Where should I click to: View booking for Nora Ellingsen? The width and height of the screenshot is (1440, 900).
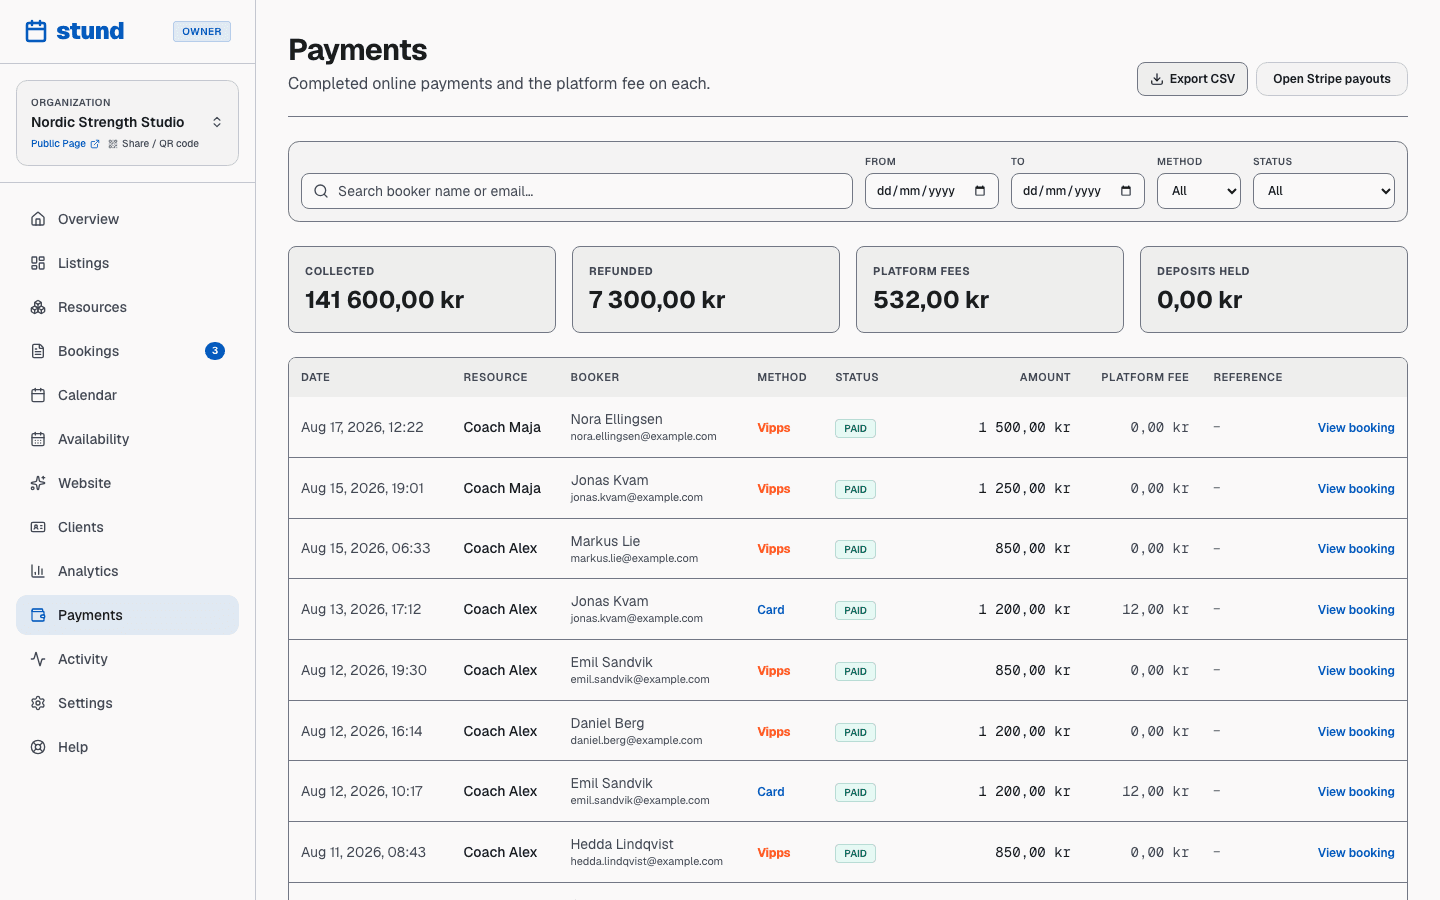tap(1356, 428)
